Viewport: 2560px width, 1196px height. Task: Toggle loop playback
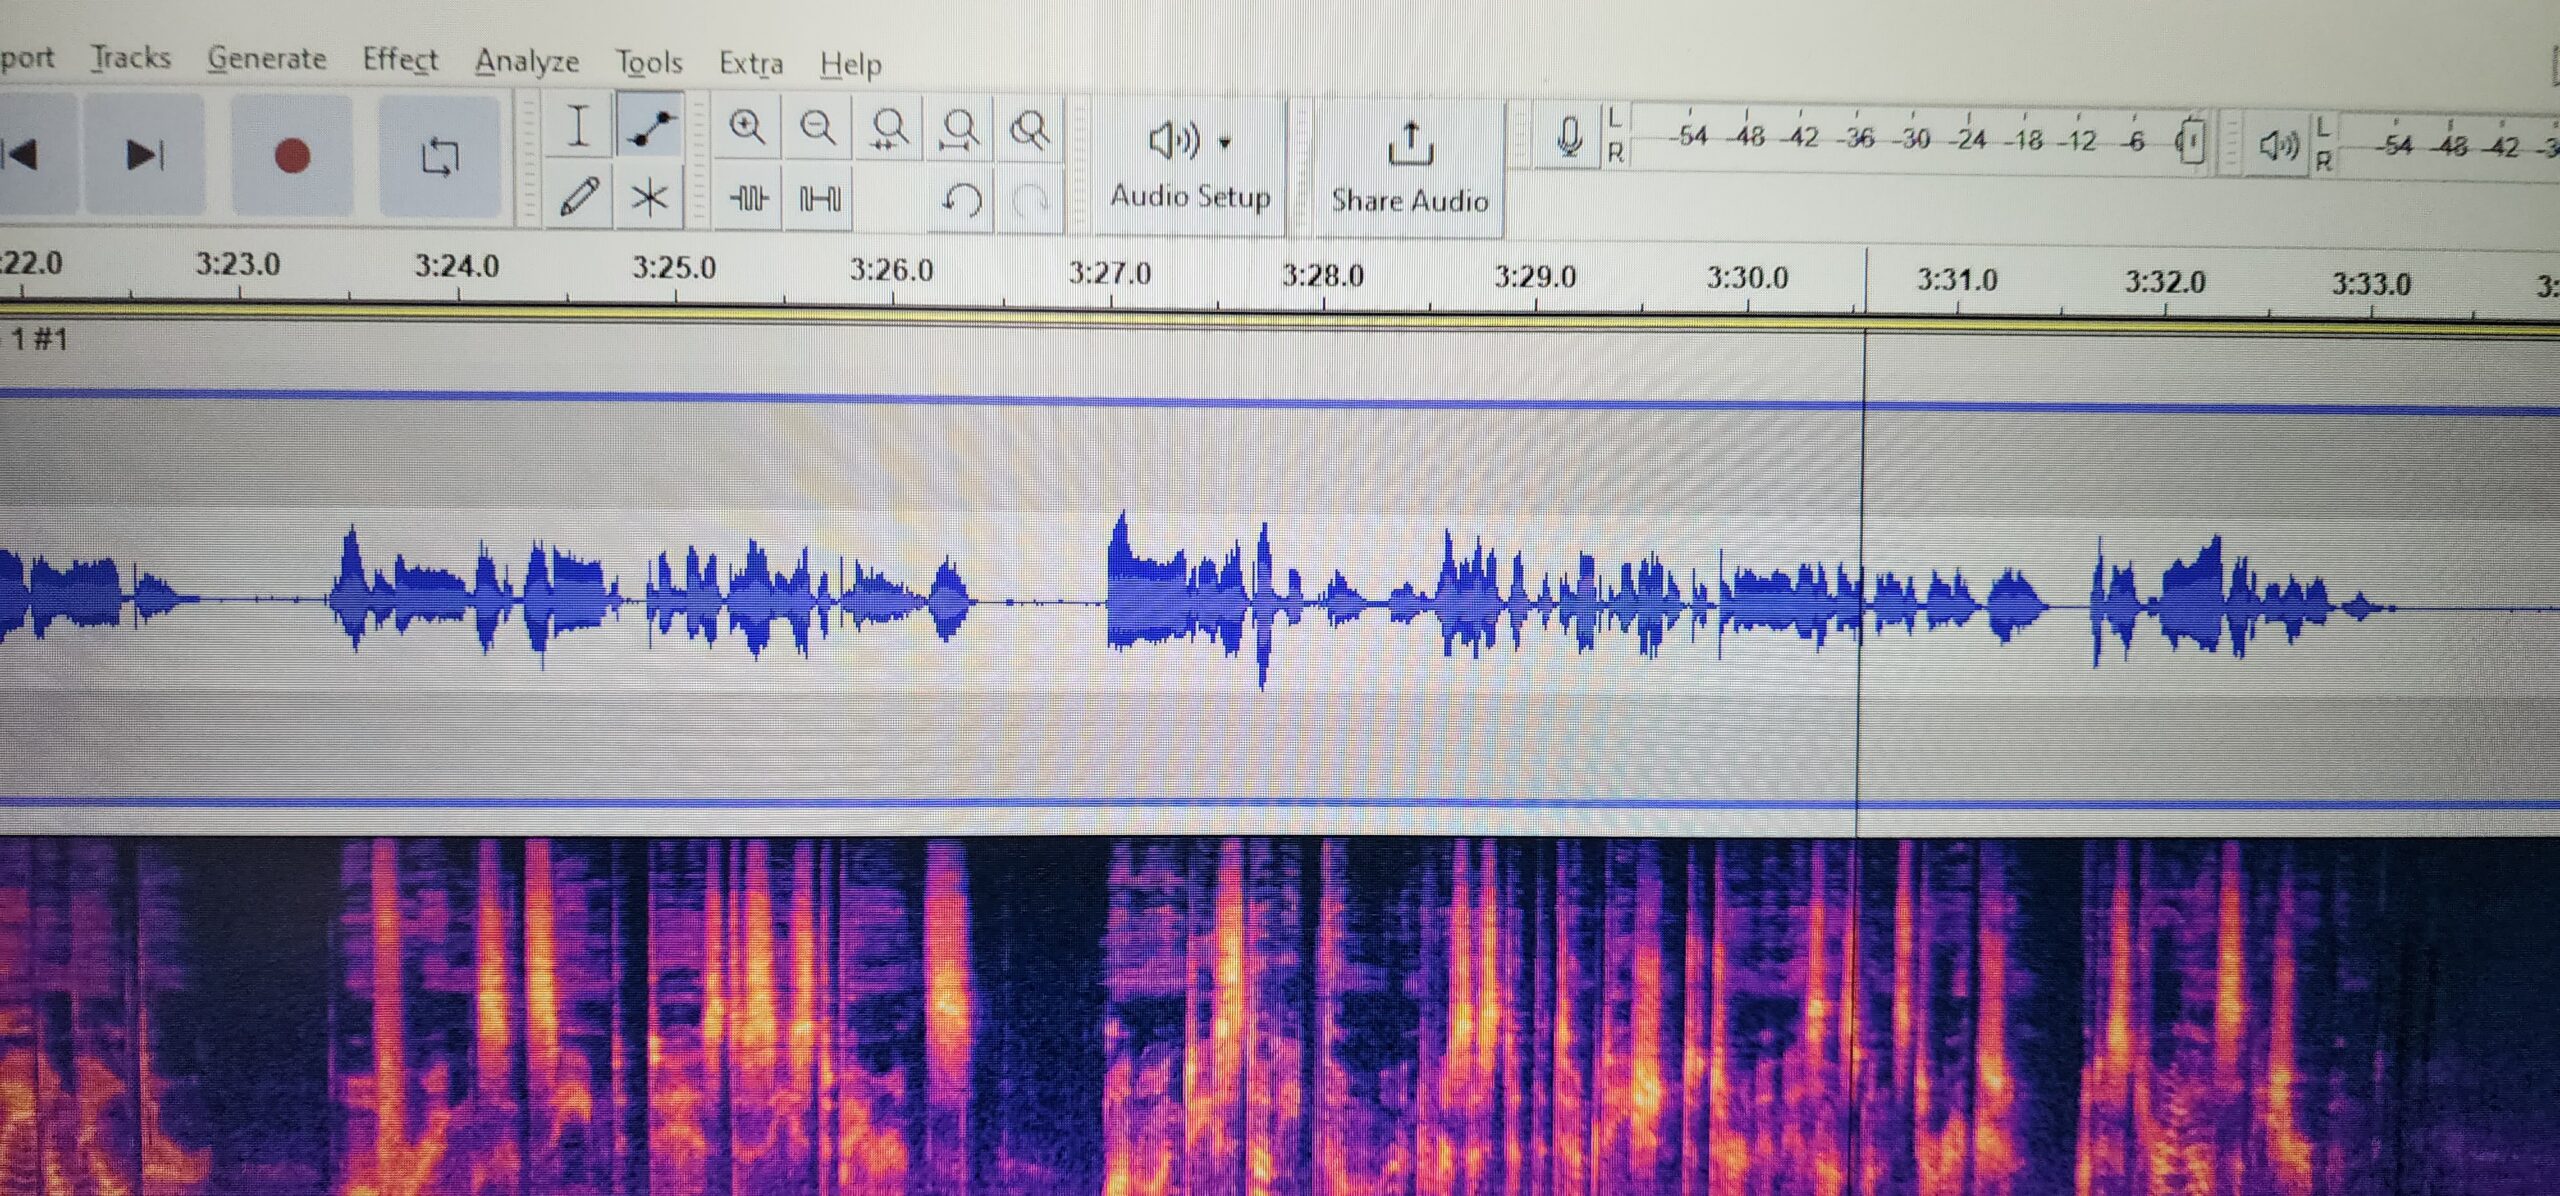click(440, 158)
